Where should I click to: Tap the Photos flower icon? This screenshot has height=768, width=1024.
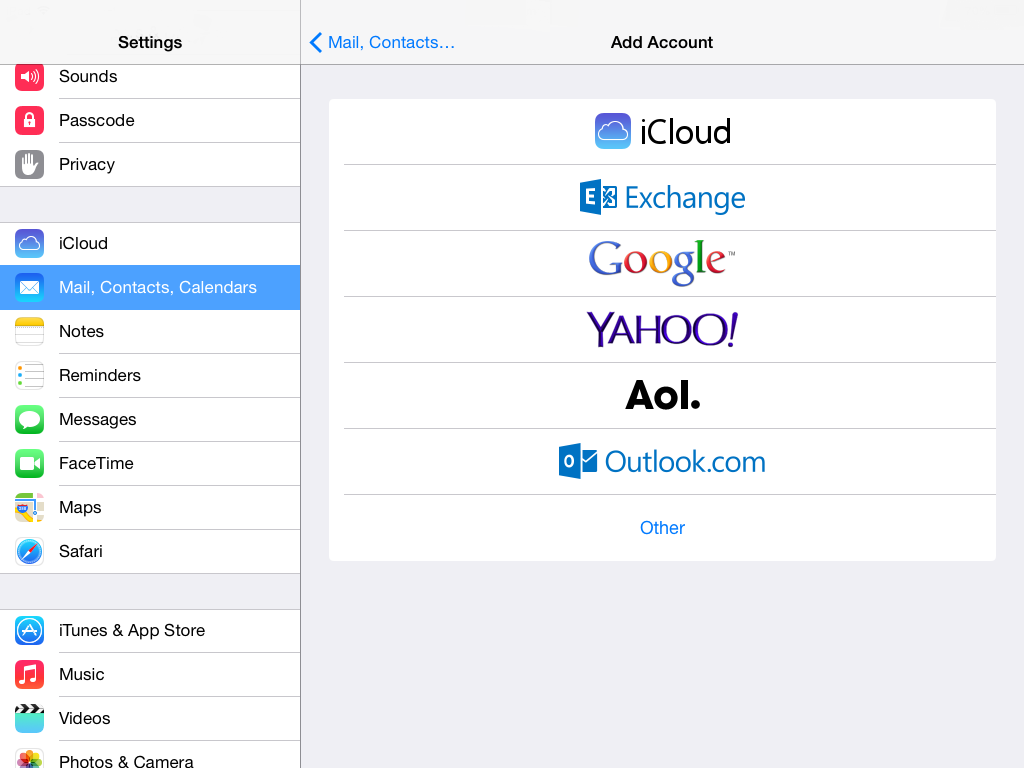[x=29, y=758]
